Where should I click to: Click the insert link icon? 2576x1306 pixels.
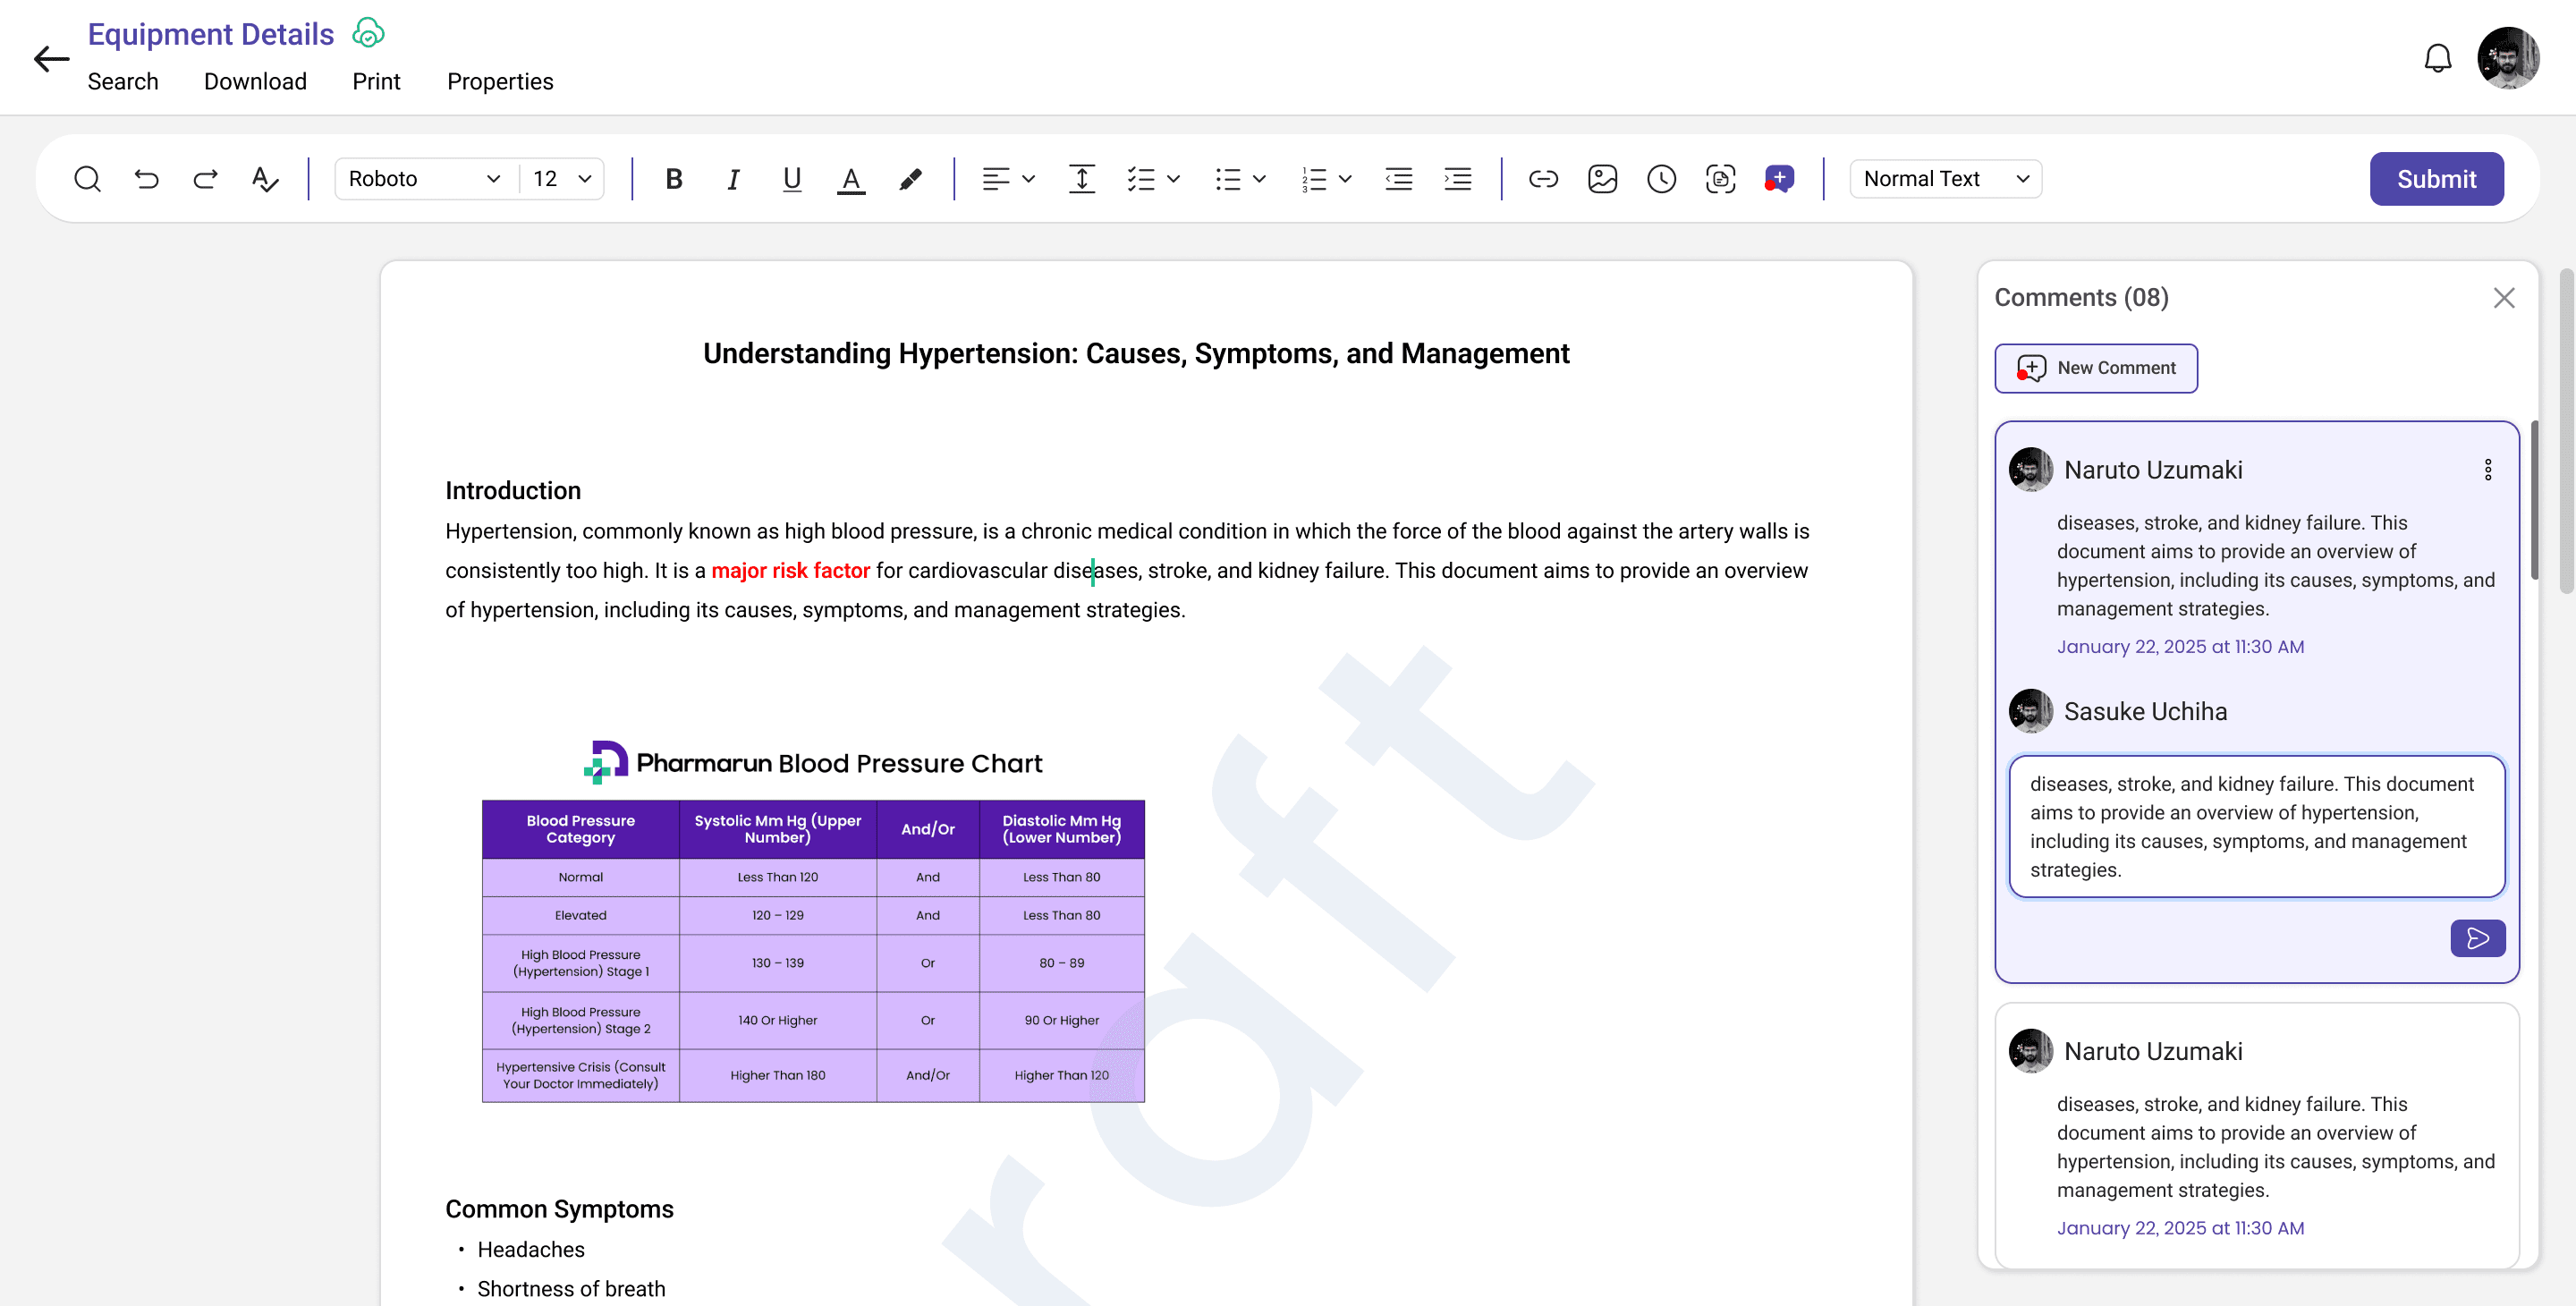[x=1543, y=179]
